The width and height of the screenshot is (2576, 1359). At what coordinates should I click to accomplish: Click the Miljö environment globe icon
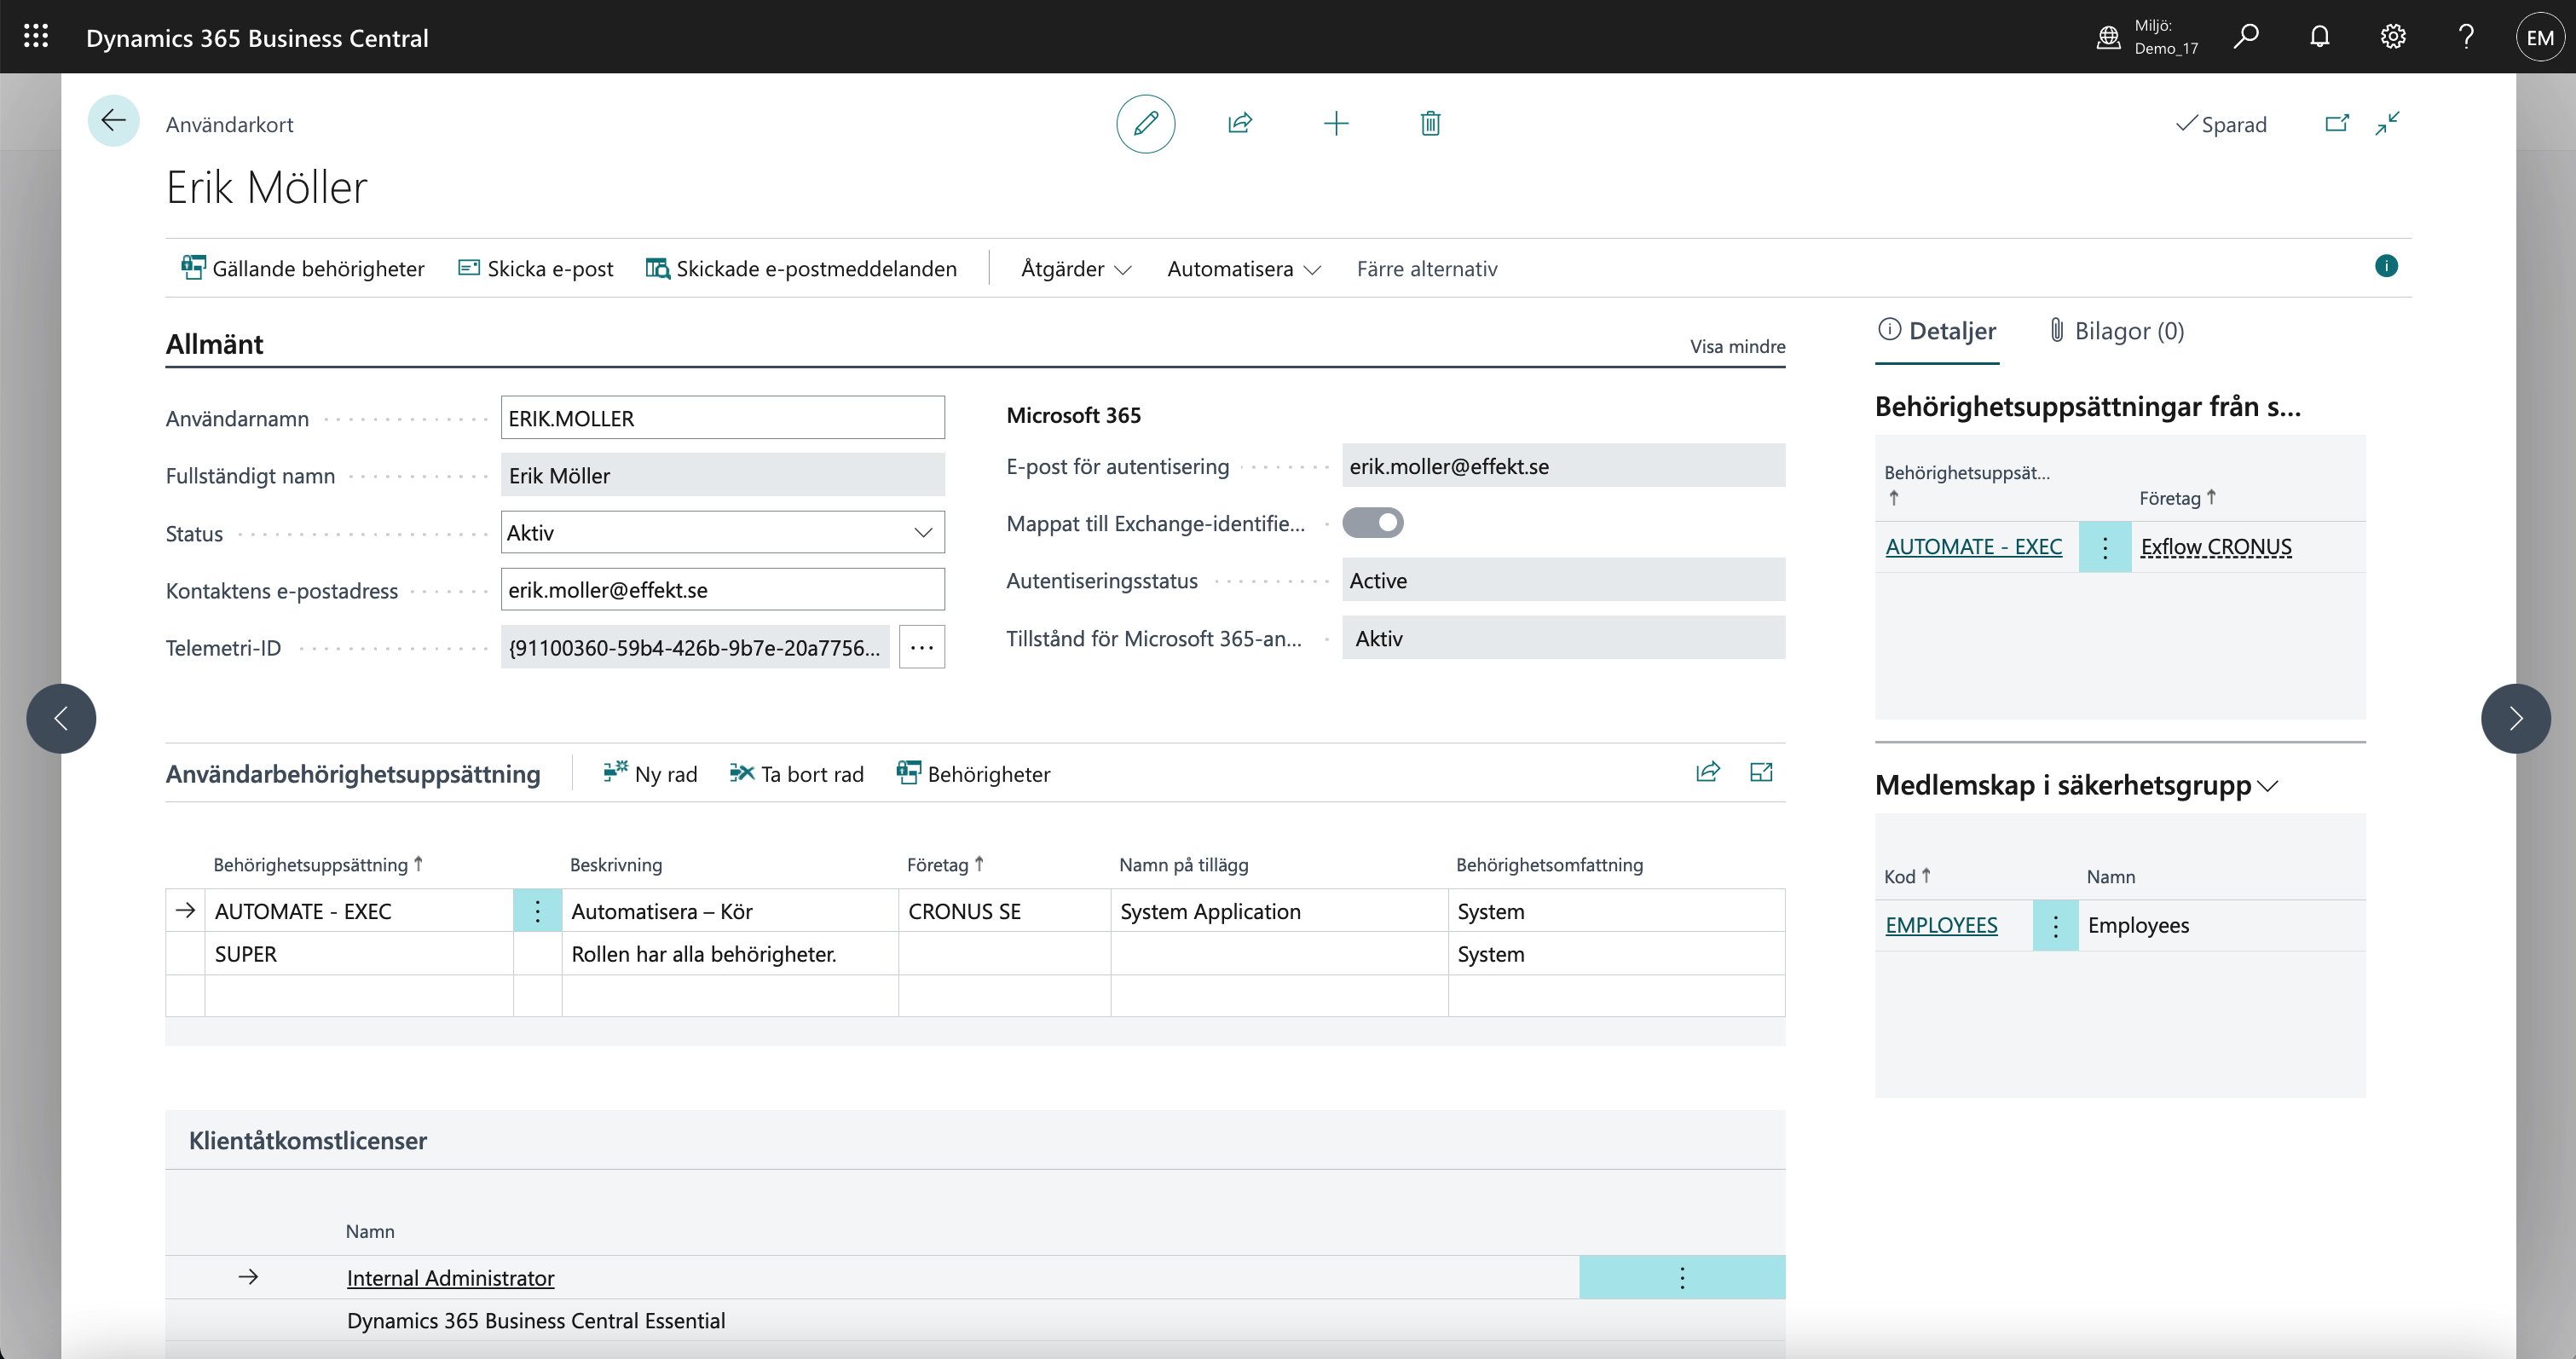(x=2108, y=37)
